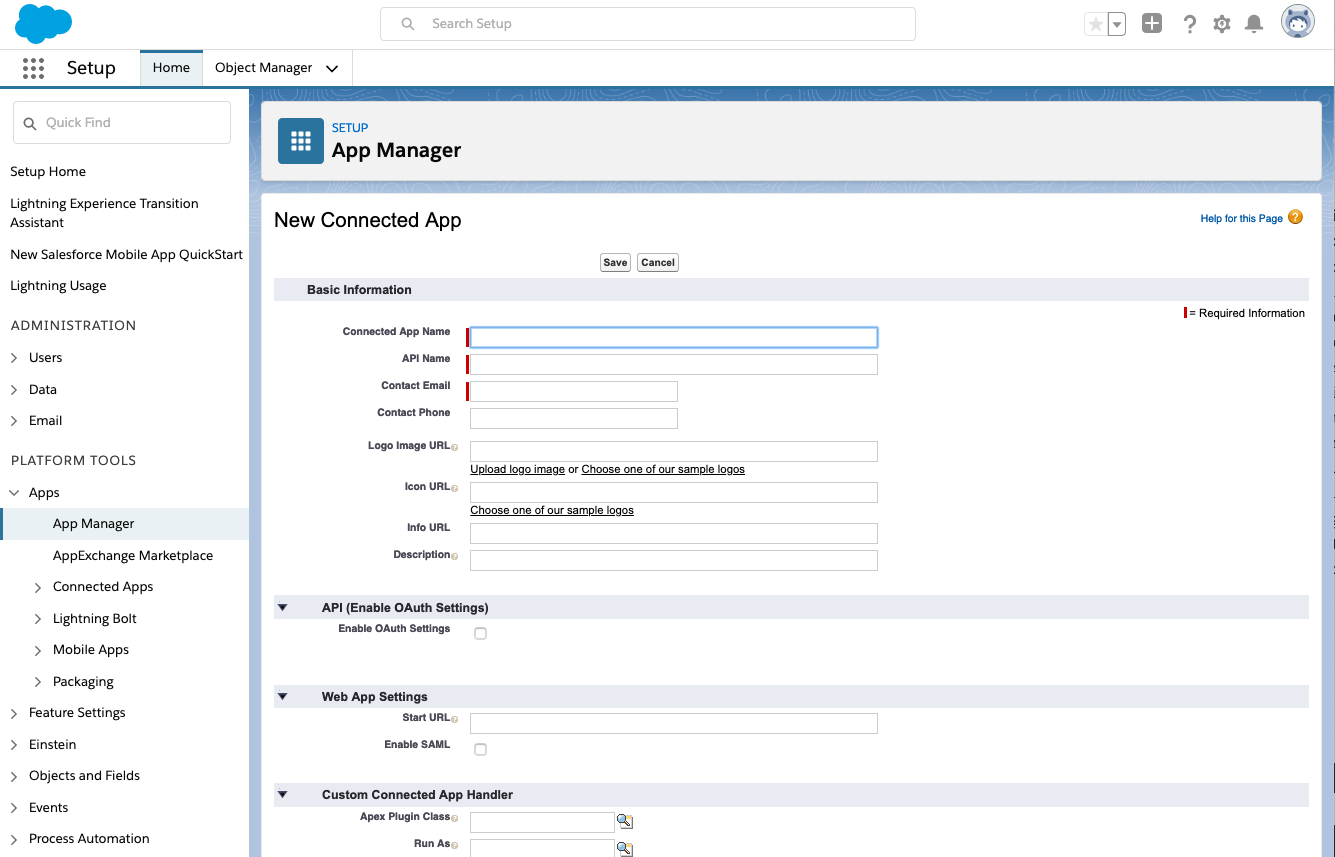This screenshot has width=1335, height=857.
Task: Click Upload logo image link
Action: click(518, 469)
